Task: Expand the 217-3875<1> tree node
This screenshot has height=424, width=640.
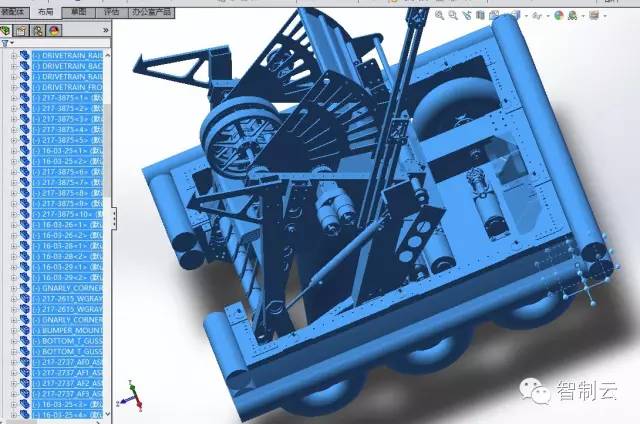Action: click(14, 98)
